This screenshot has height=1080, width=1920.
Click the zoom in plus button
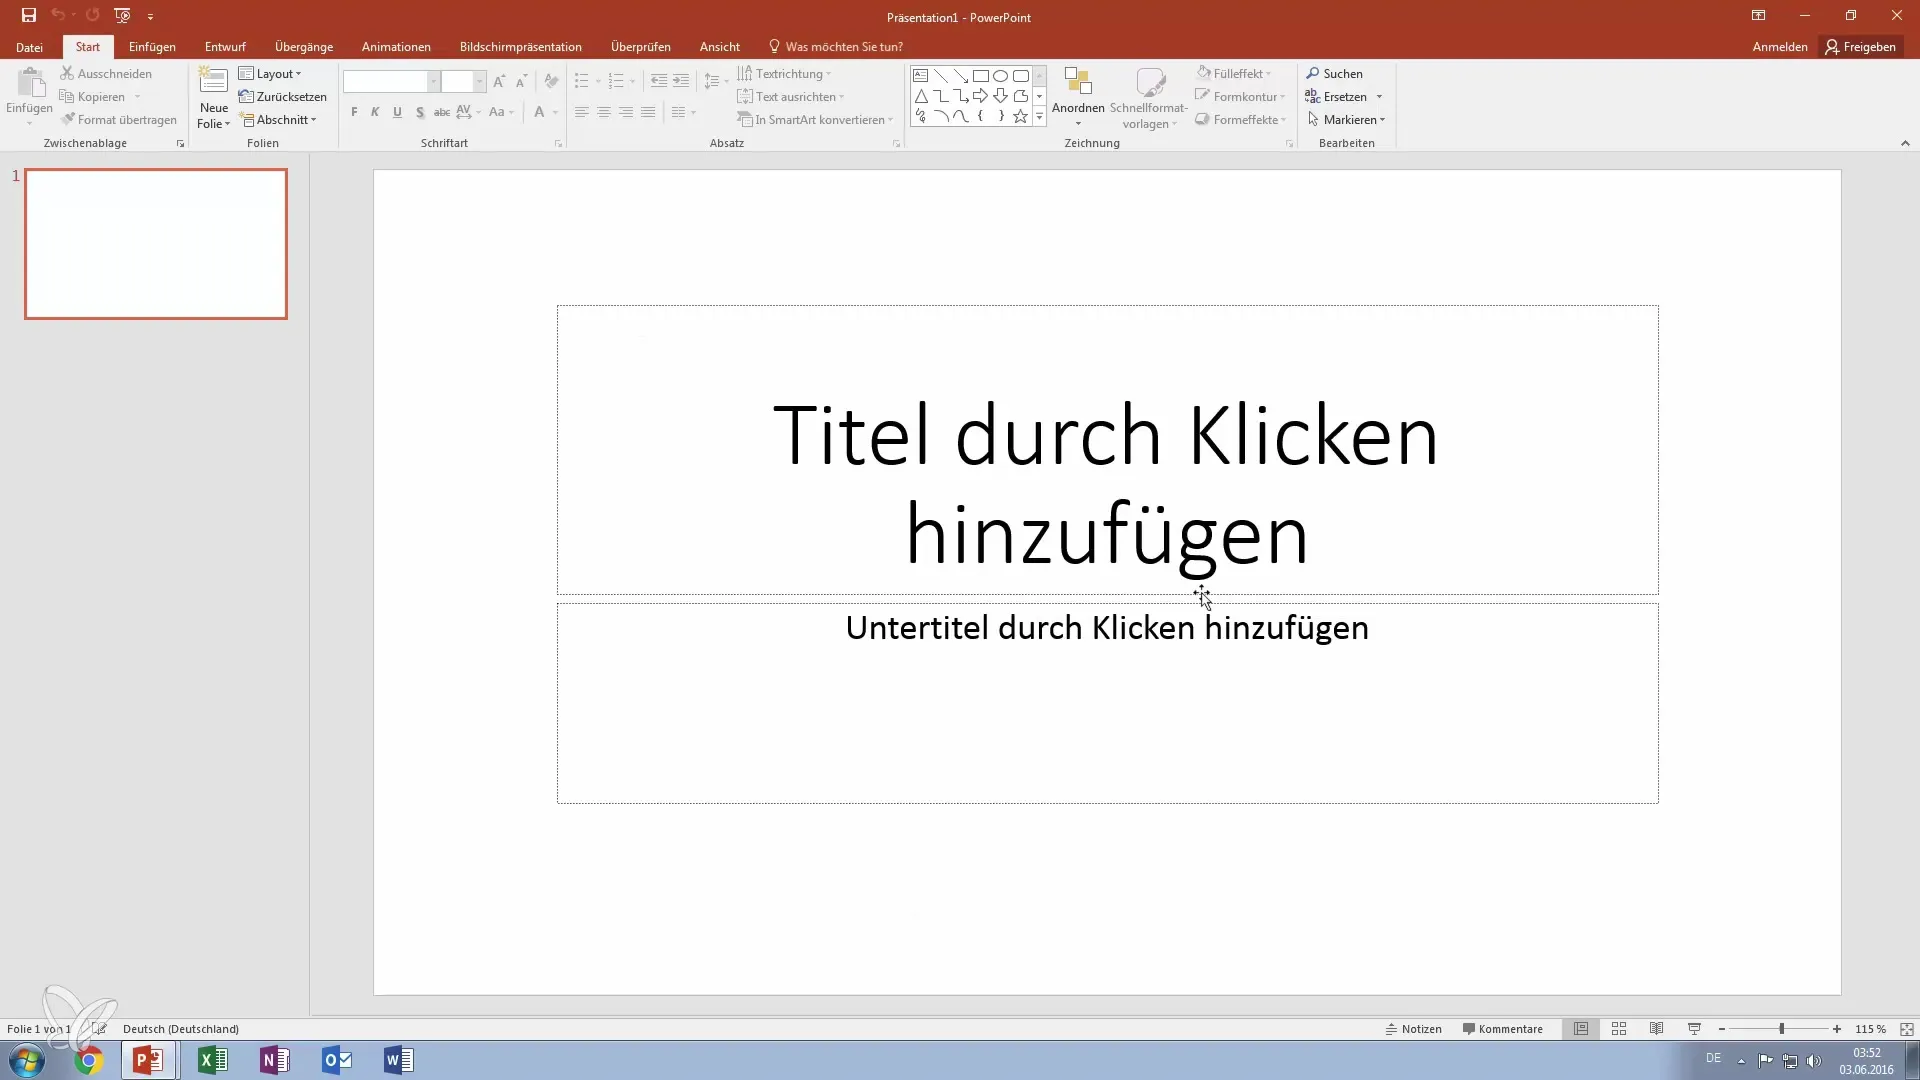(x=1837, y=1029)
